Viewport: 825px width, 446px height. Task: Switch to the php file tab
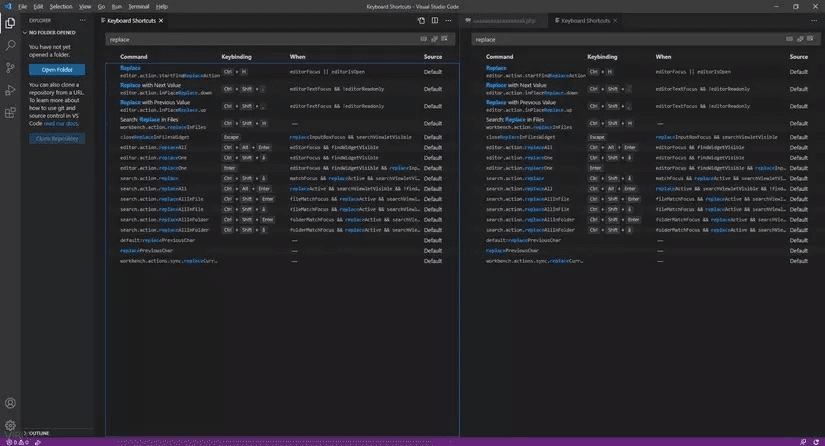pyautogui.click(x=503, y=21)
